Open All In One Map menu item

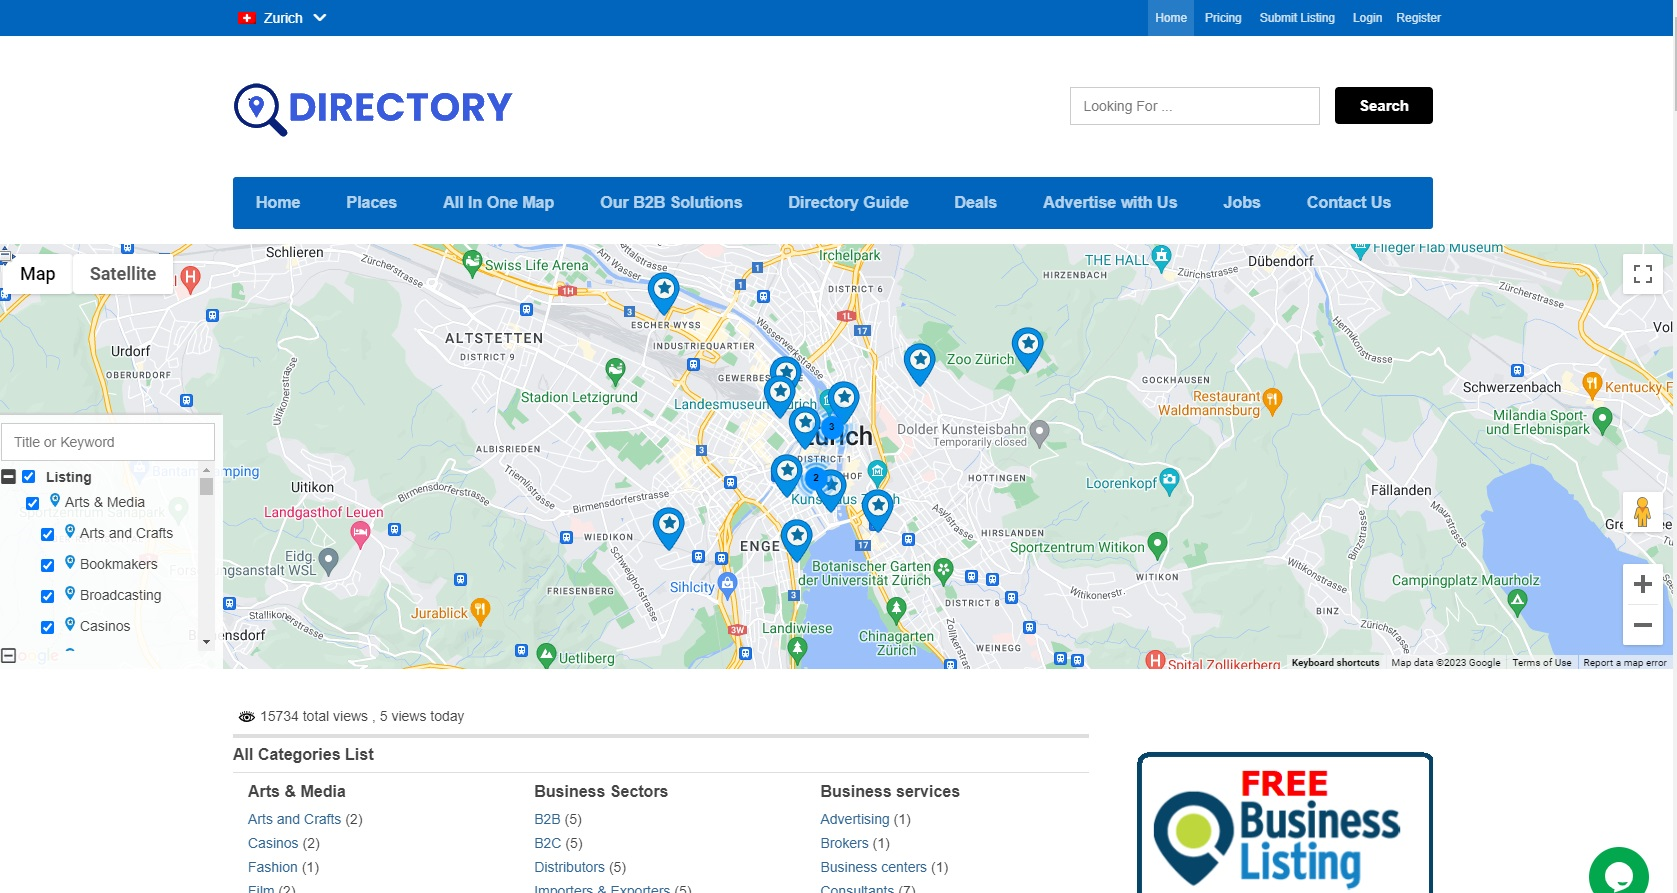(498, 203)
